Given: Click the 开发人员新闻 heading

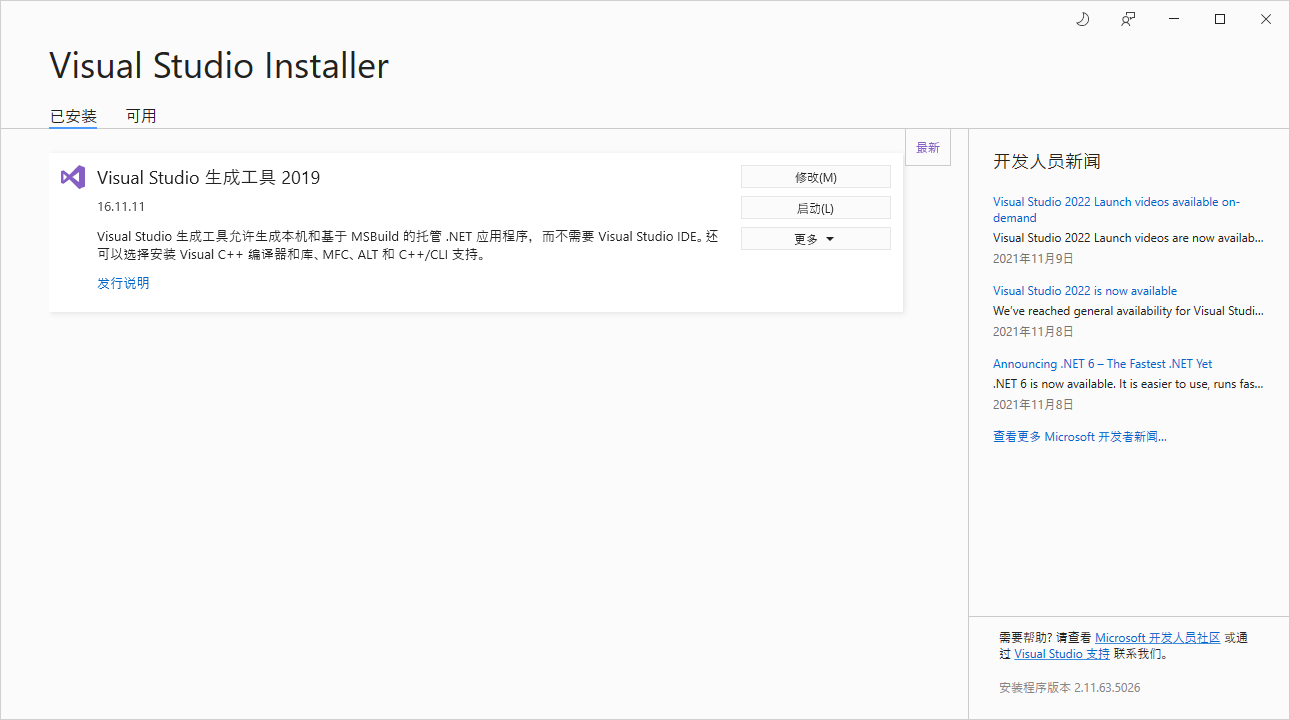Looking at the screenshot, I should [1047, 162].
